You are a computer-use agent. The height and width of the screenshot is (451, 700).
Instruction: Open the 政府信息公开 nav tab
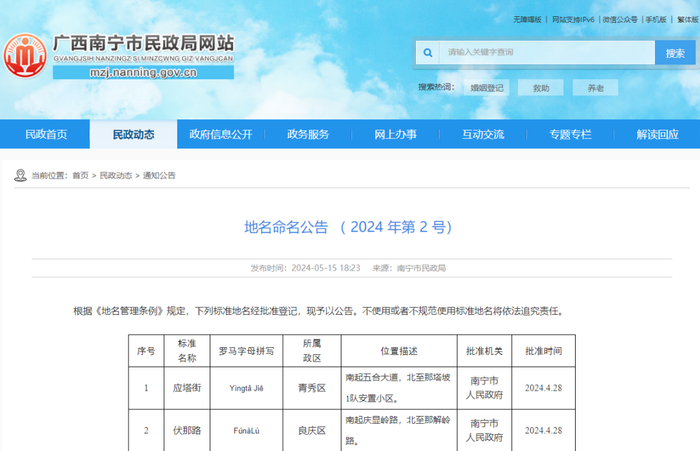pos(221,134)
